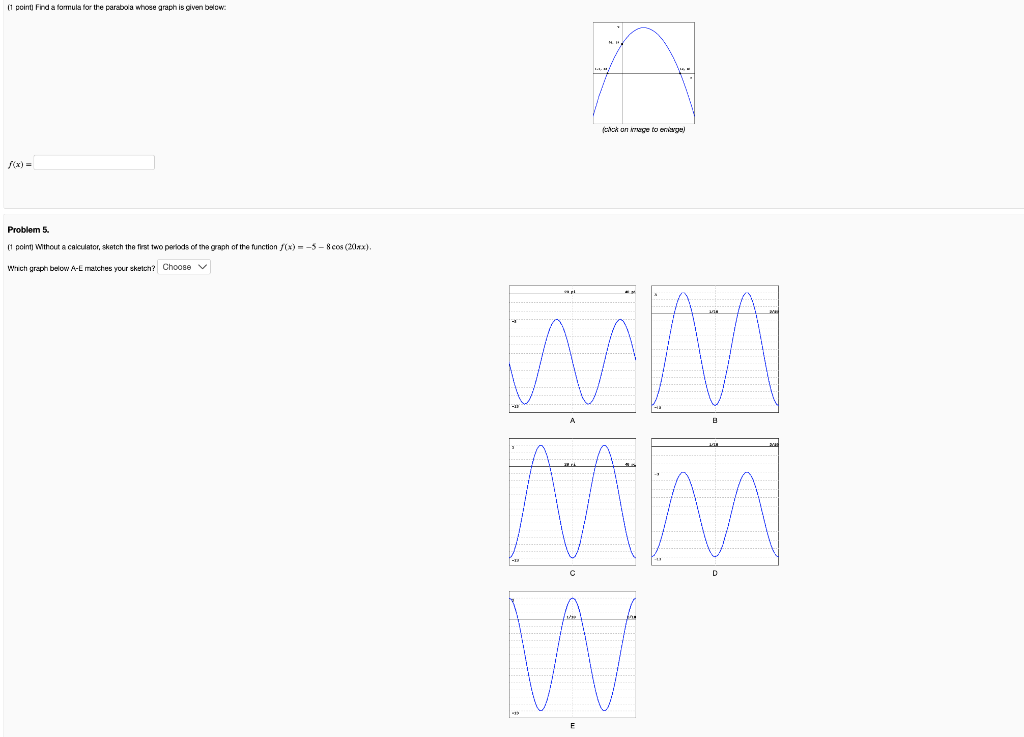Click the f(x) = label beside the answer box

tap(17, 162)
